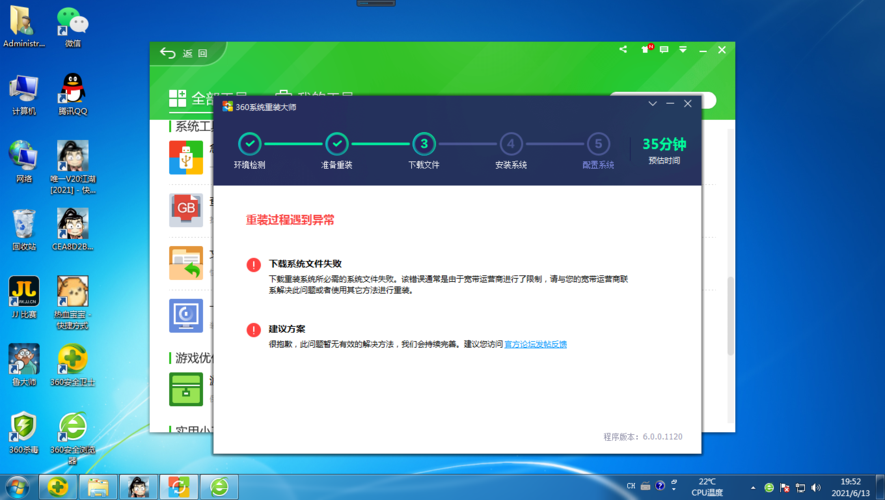Open the blue monitor tool icon

186,315
